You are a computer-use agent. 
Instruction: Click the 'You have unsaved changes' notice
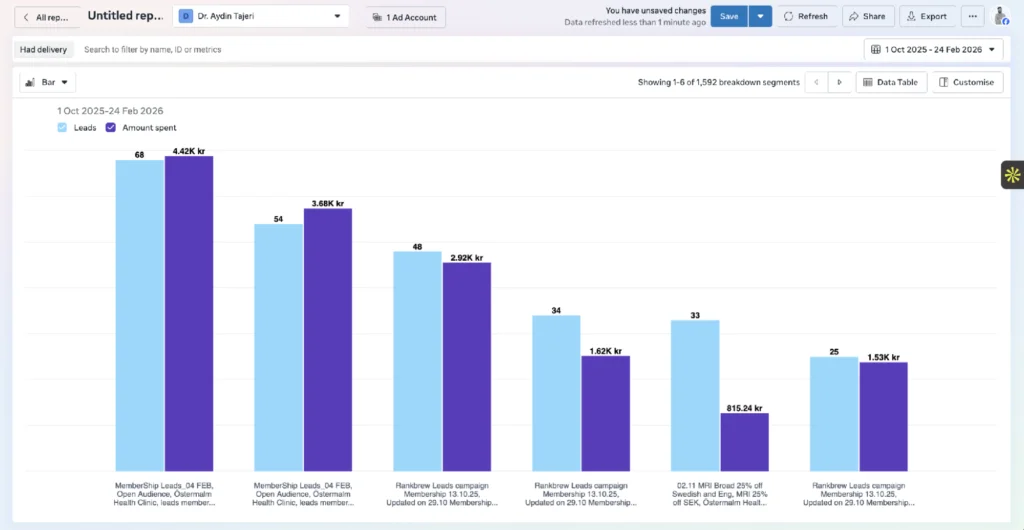point(655,11)
